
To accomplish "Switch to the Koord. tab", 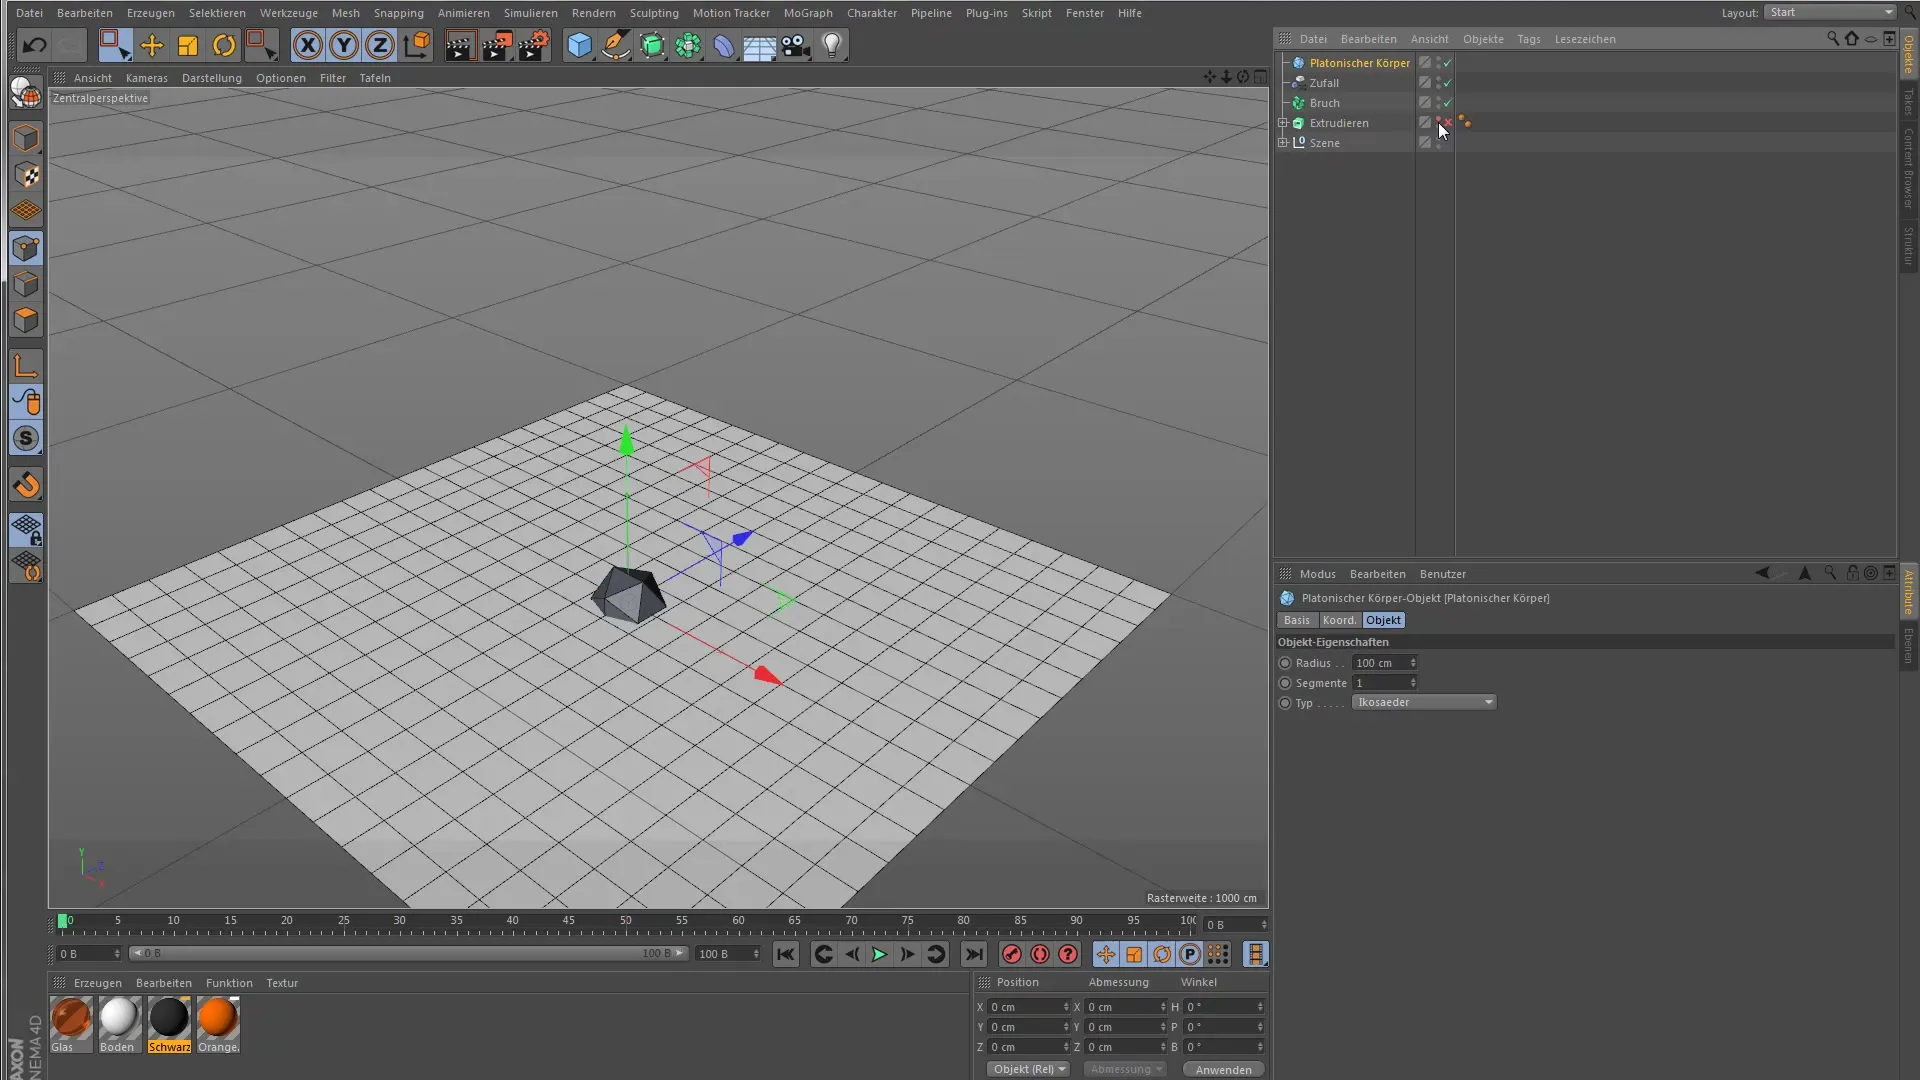I will coord(1339,620).
